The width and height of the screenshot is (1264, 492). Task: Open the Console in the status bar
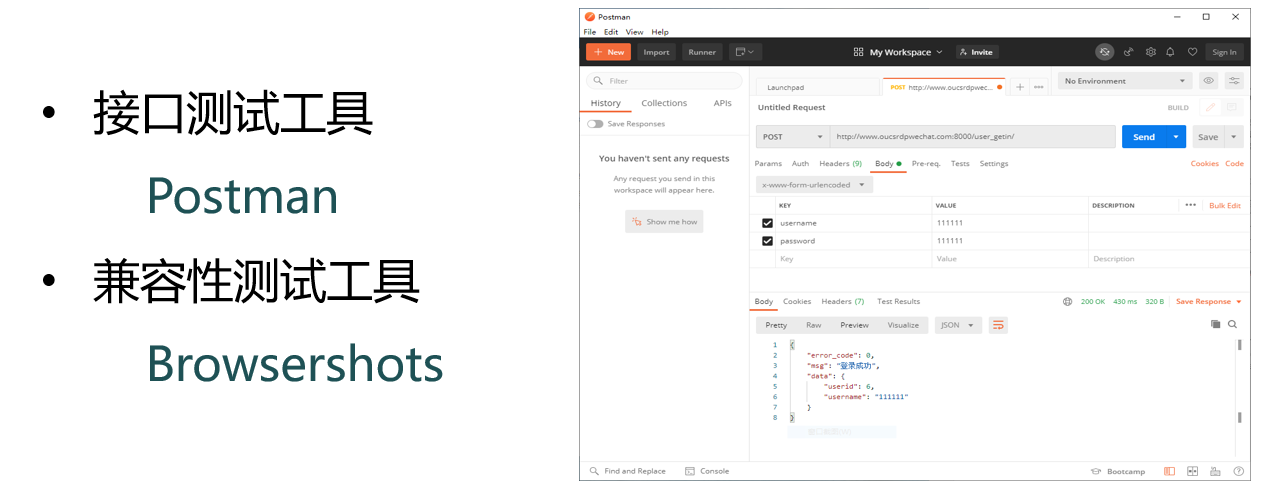coord(707,471)
